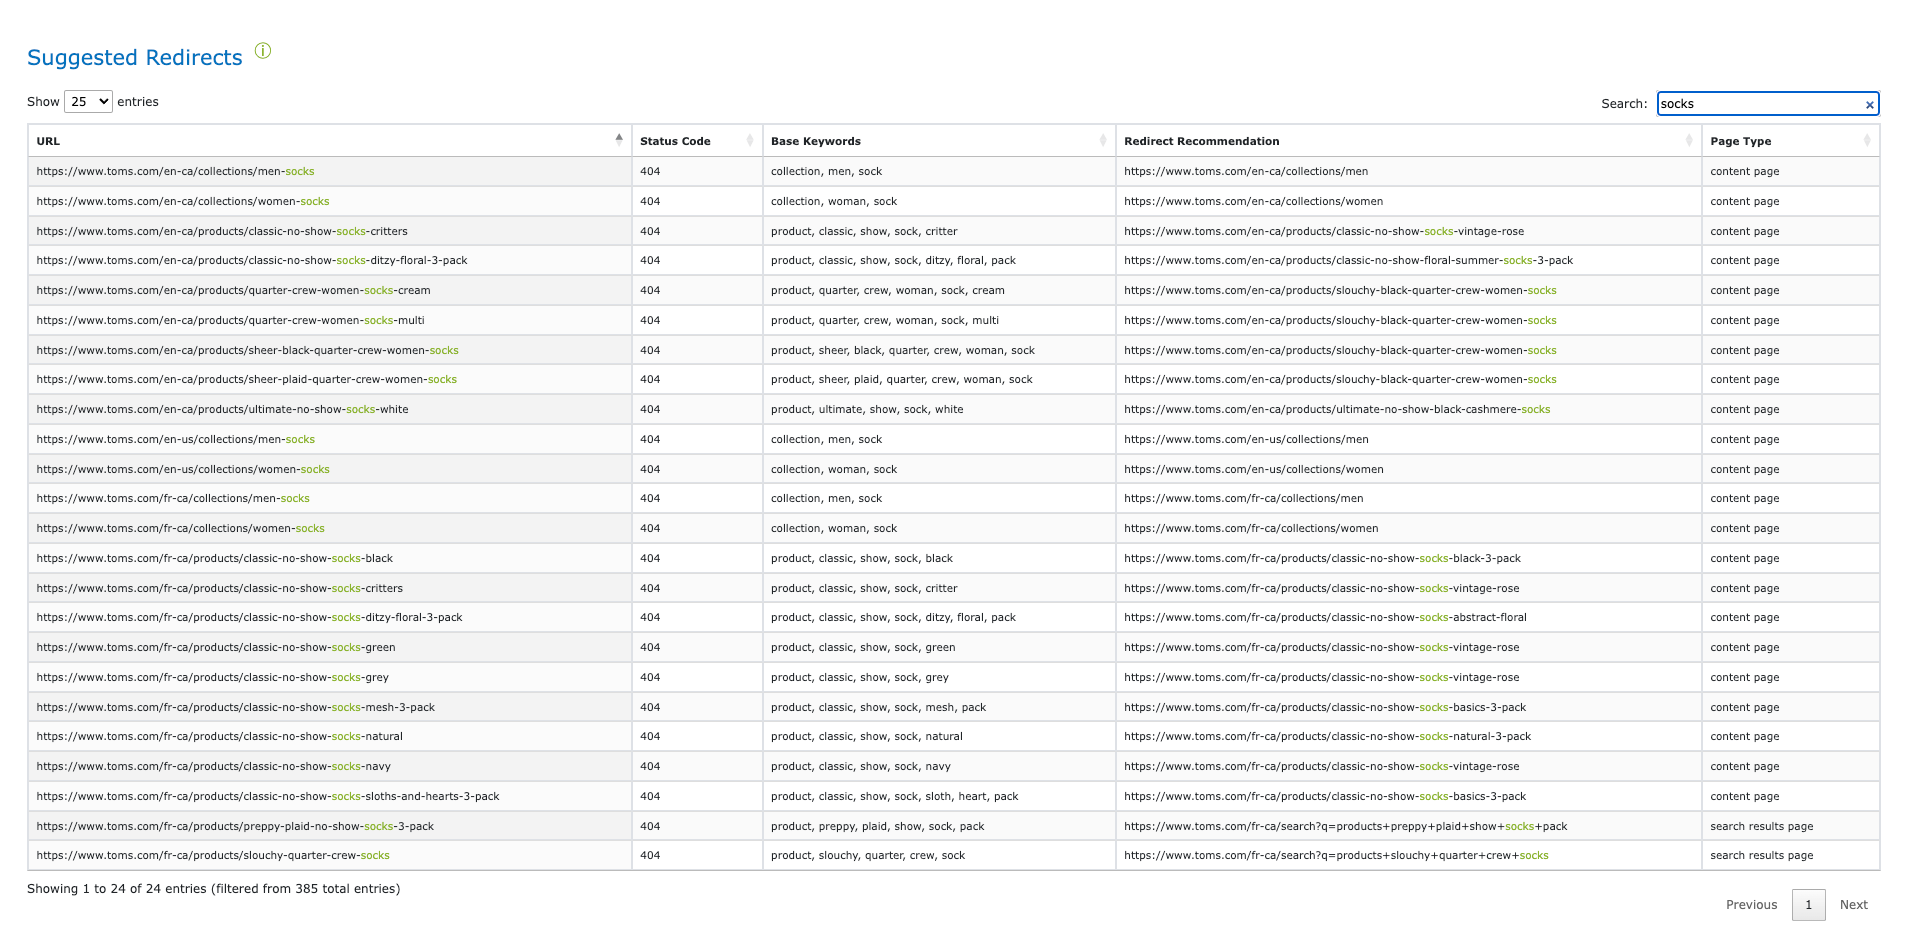This screenshot has height=946, width=1909.
Task: Click the URL column sort arrow icon
Action: pos(619,140)
